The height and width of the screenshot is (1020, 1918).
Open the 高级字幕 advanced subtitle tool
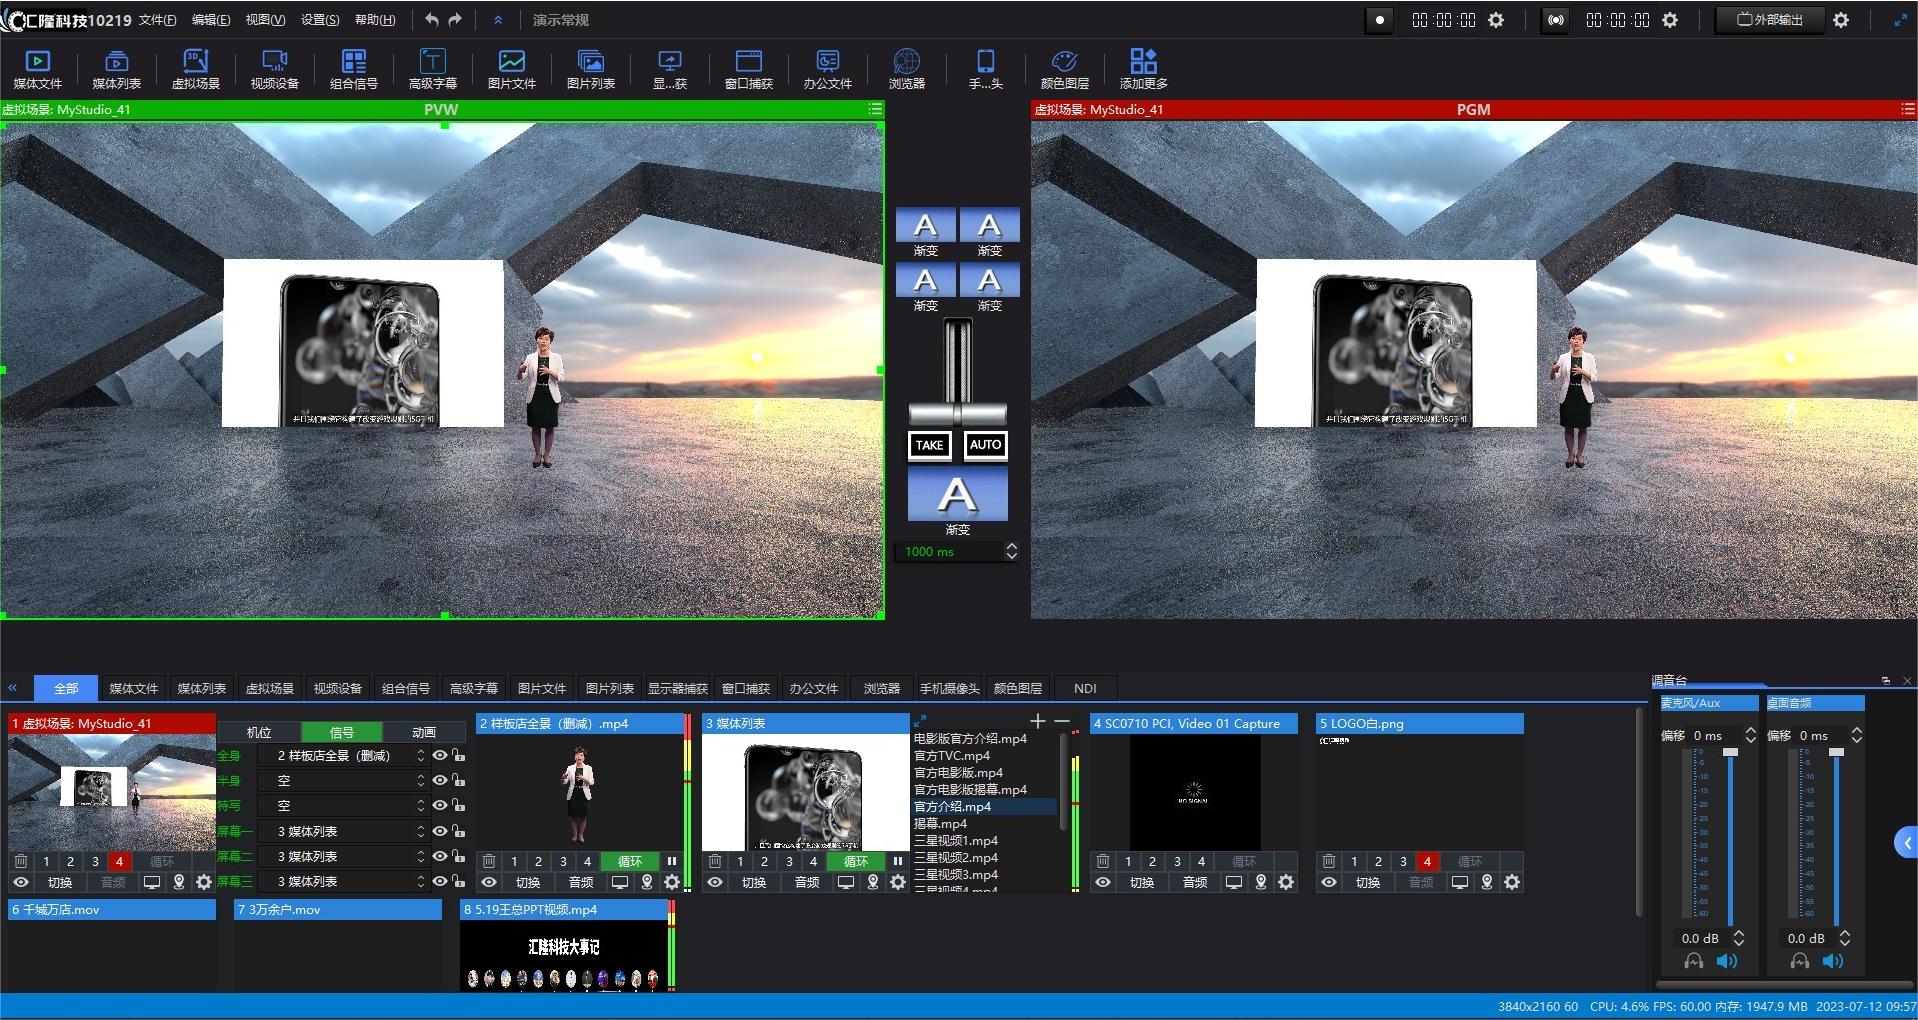point(433,69)
